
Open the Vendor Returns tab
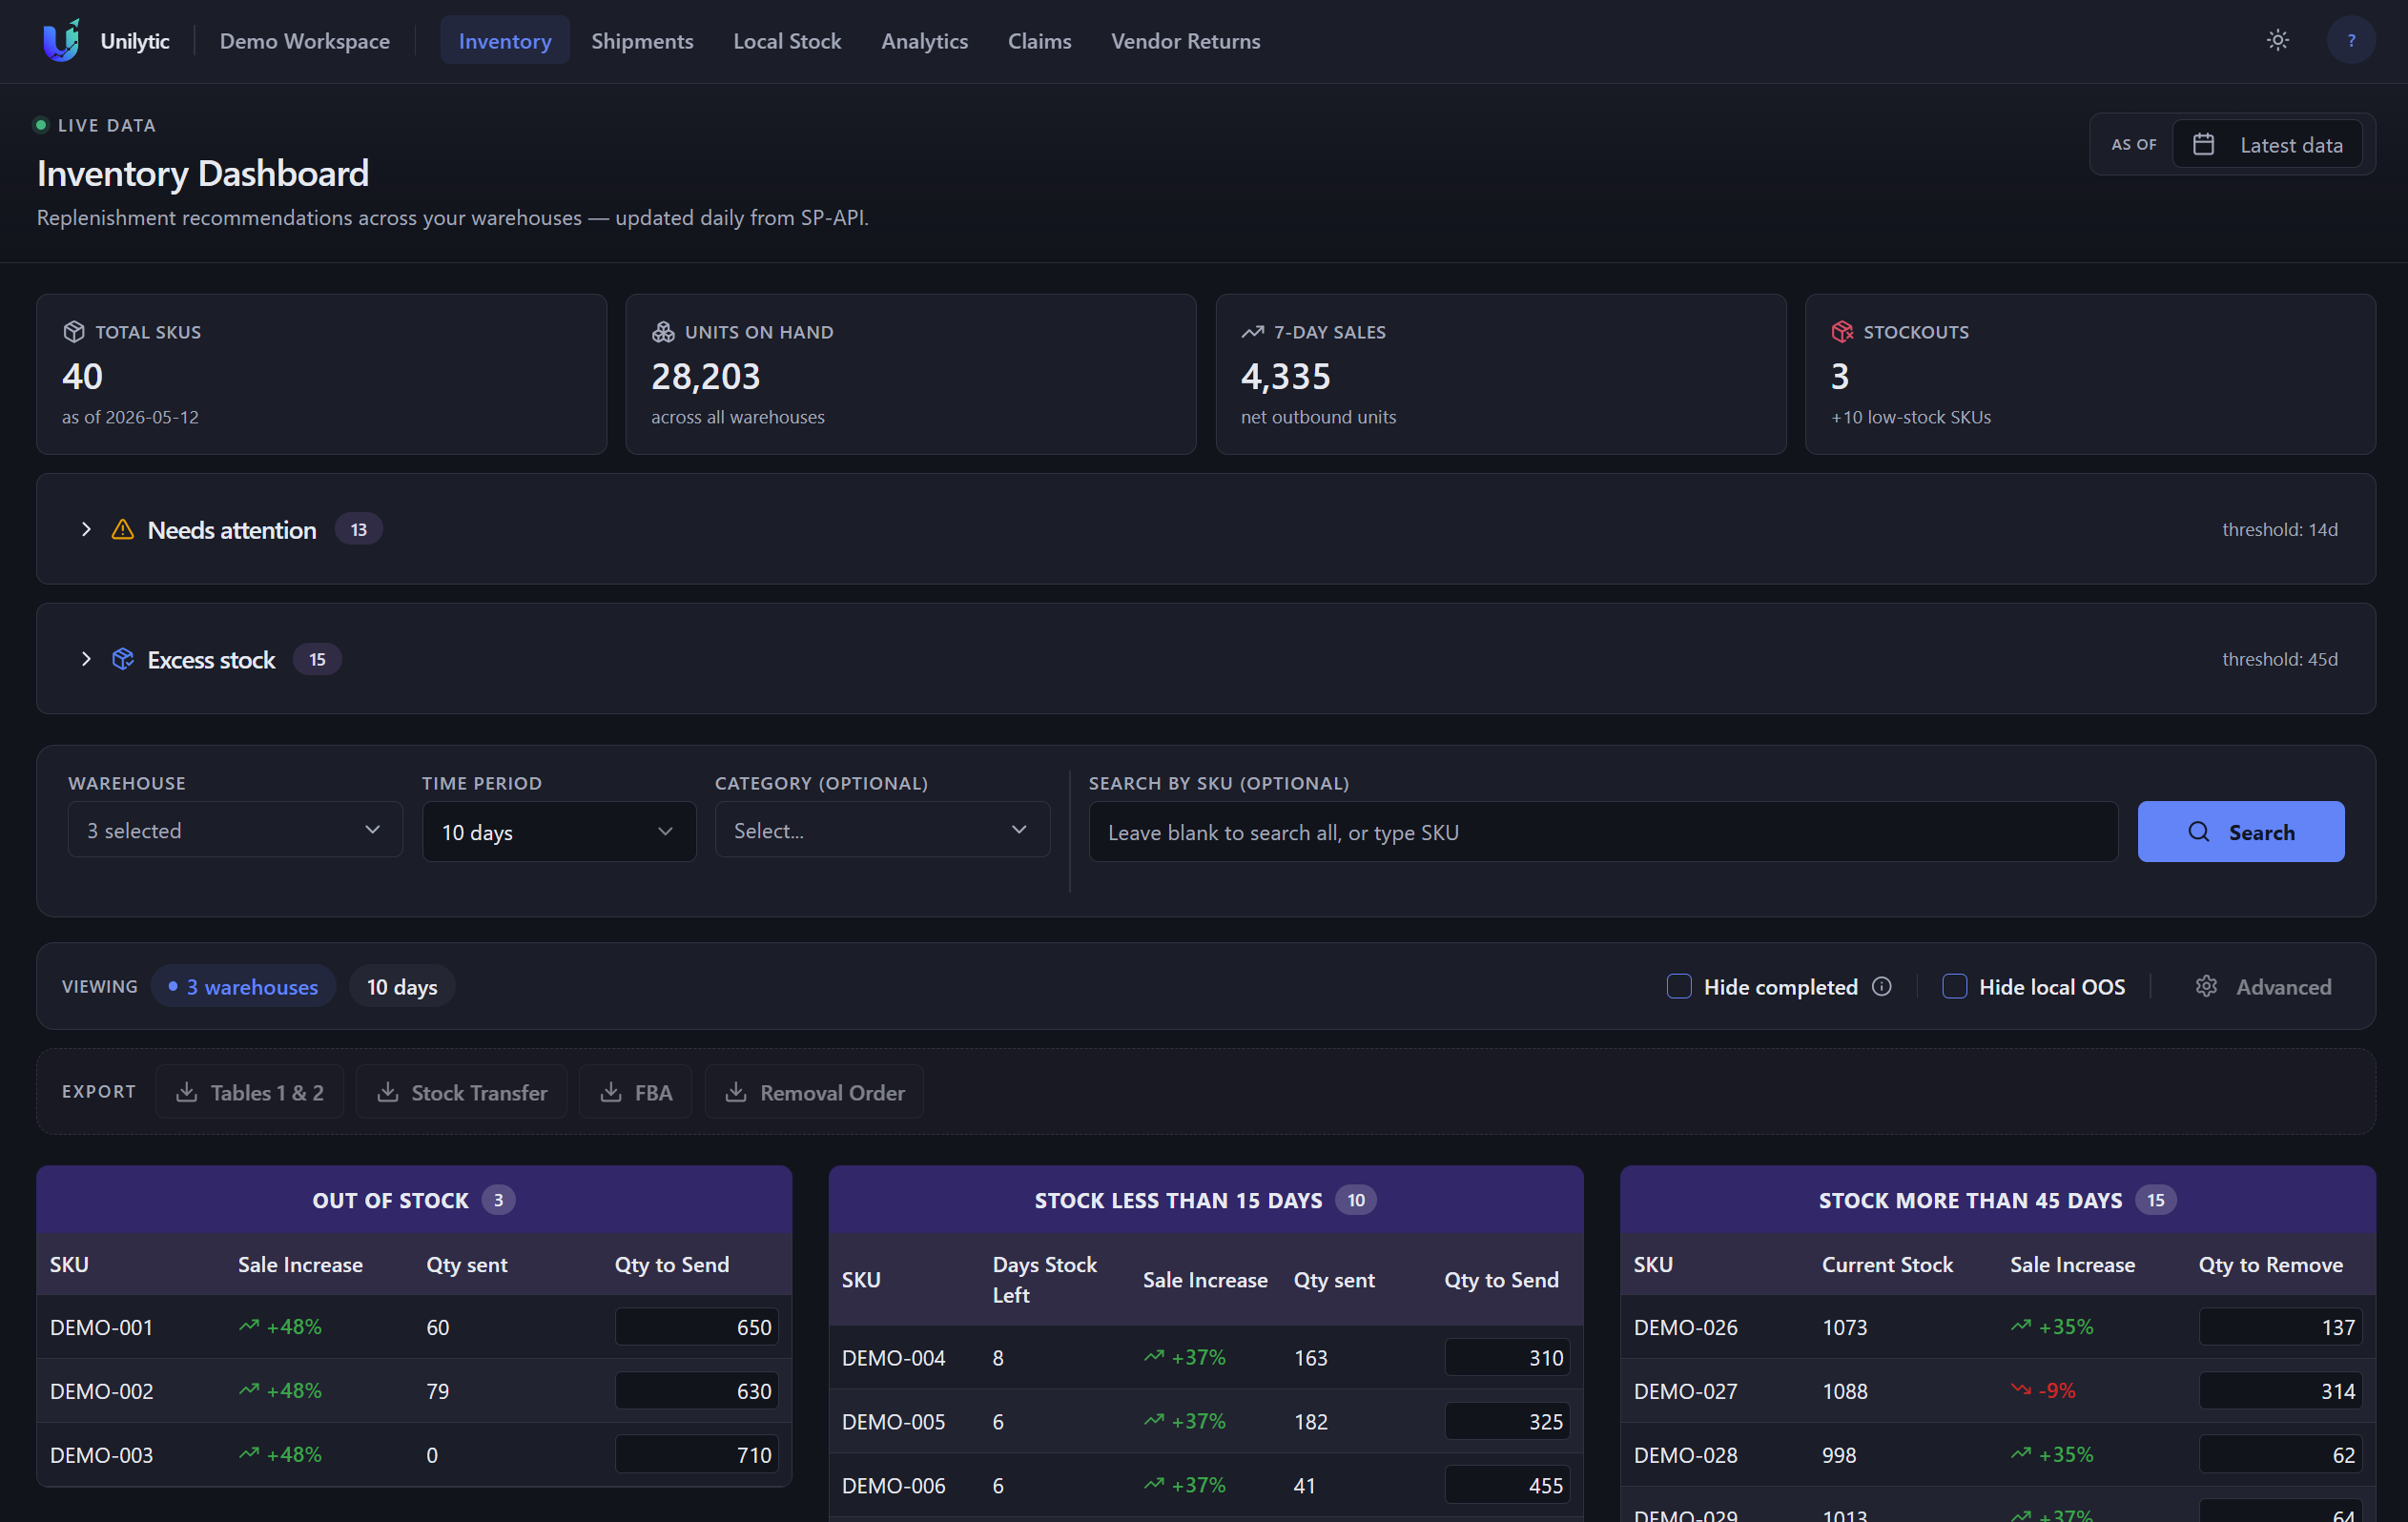1185,41
